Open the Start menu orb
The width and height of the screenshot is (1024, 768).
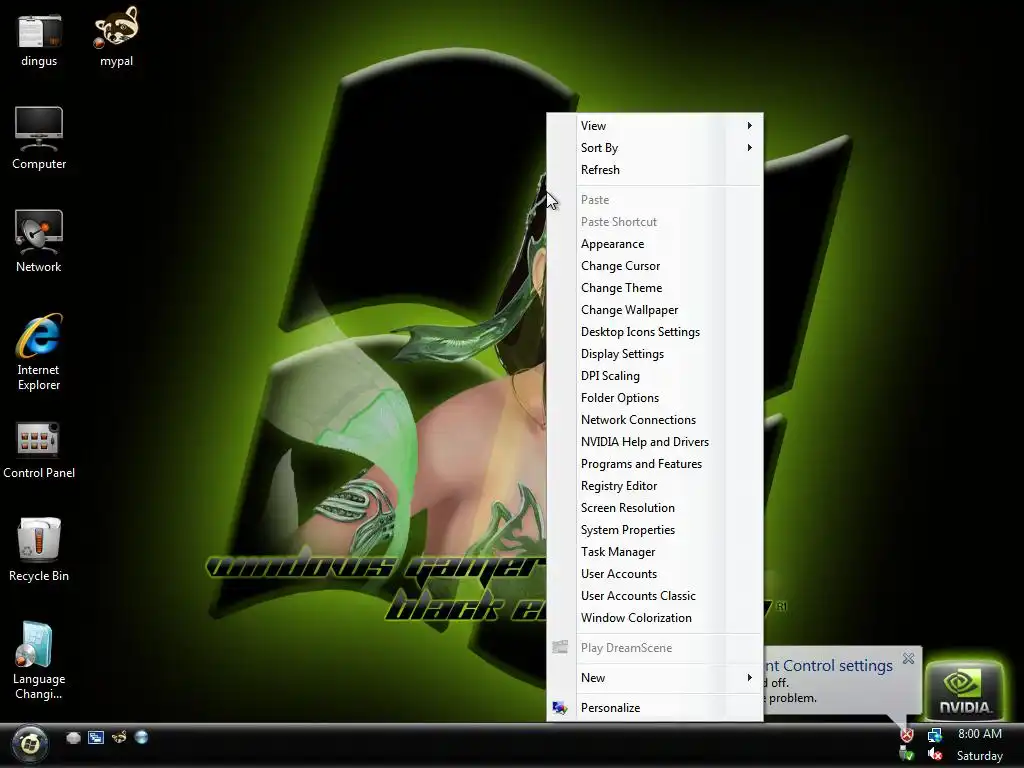(30, 744)
